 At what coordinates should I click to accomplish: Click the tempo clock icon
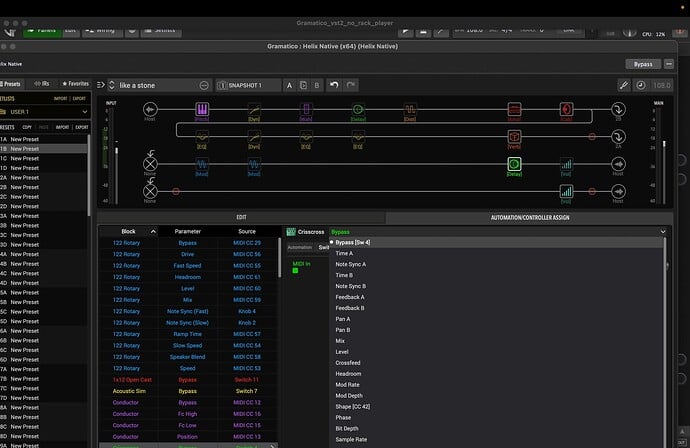(641, 85)
